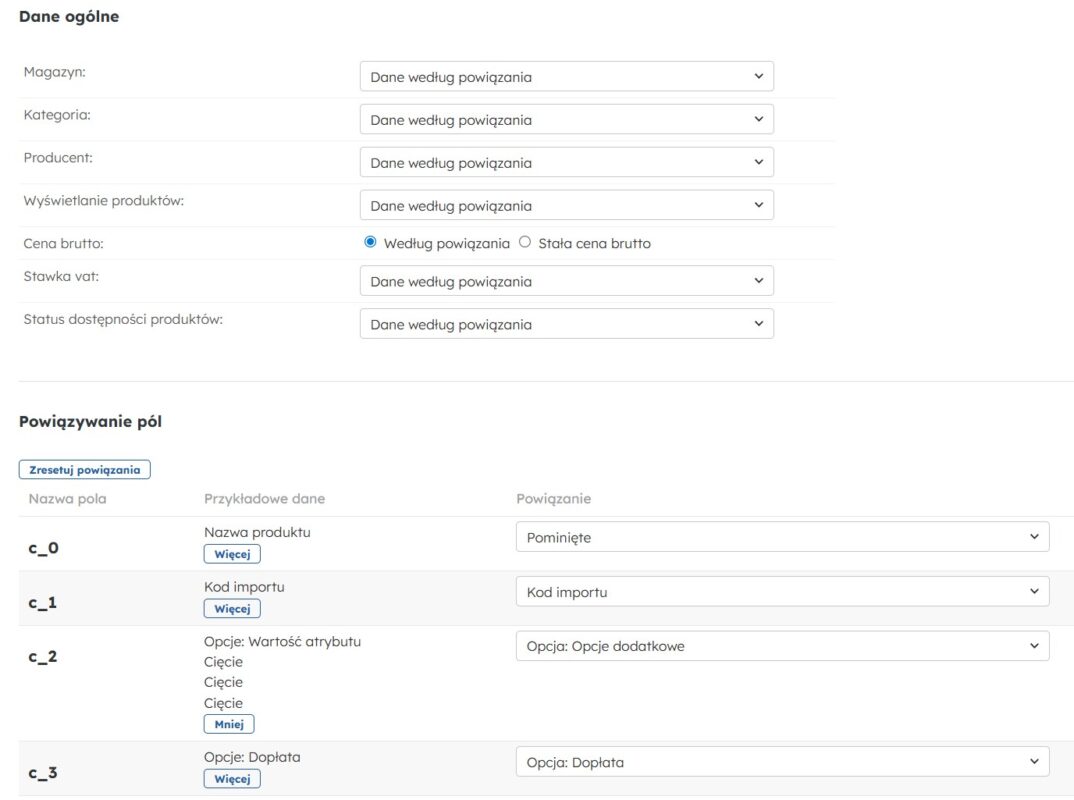Open Wyświetlanie produktów dropdown
1074x800 pixels.
(x=566, y=206)
